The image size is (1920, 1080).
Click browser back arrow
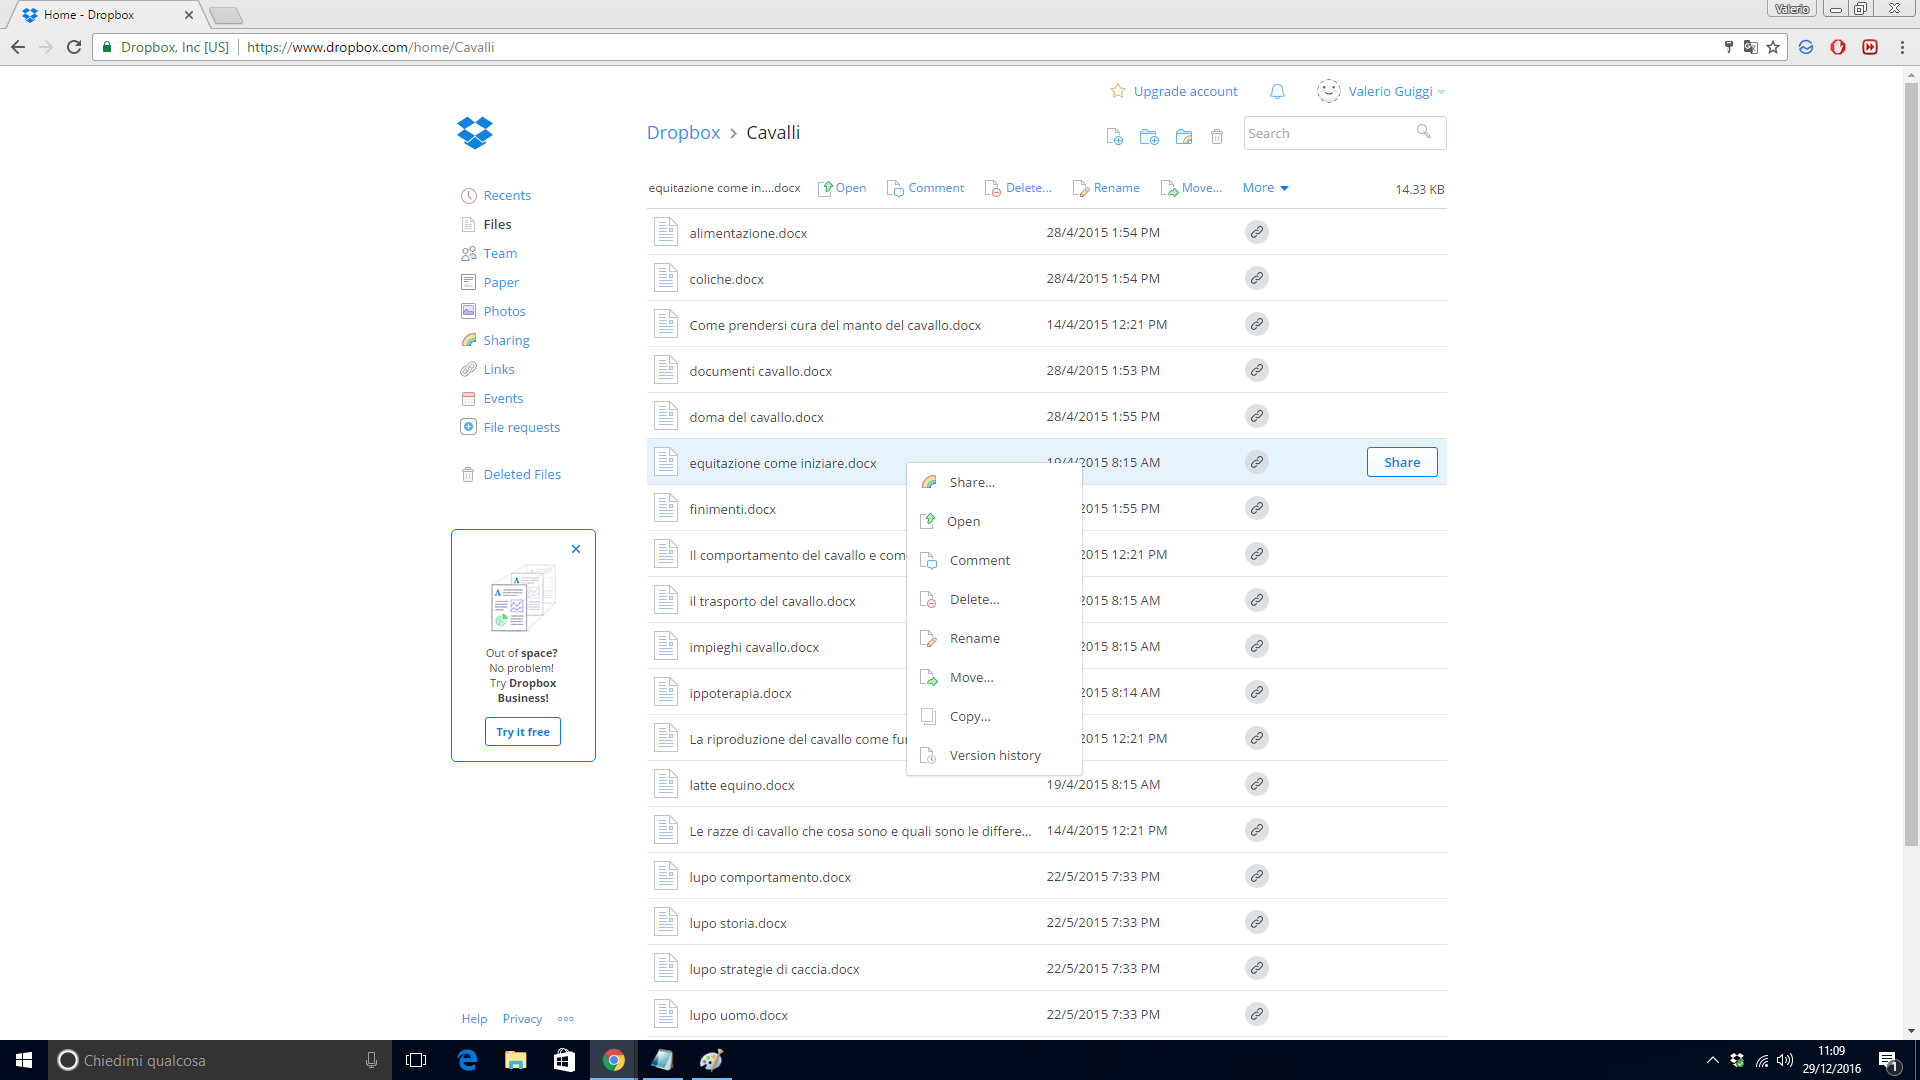tap(18, 47)
